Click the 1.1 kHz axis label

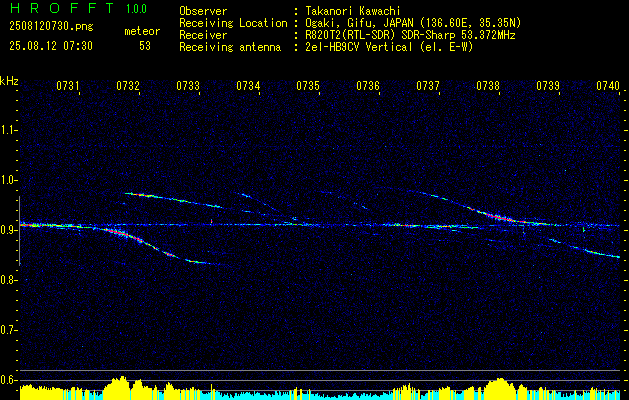point(8,130)
